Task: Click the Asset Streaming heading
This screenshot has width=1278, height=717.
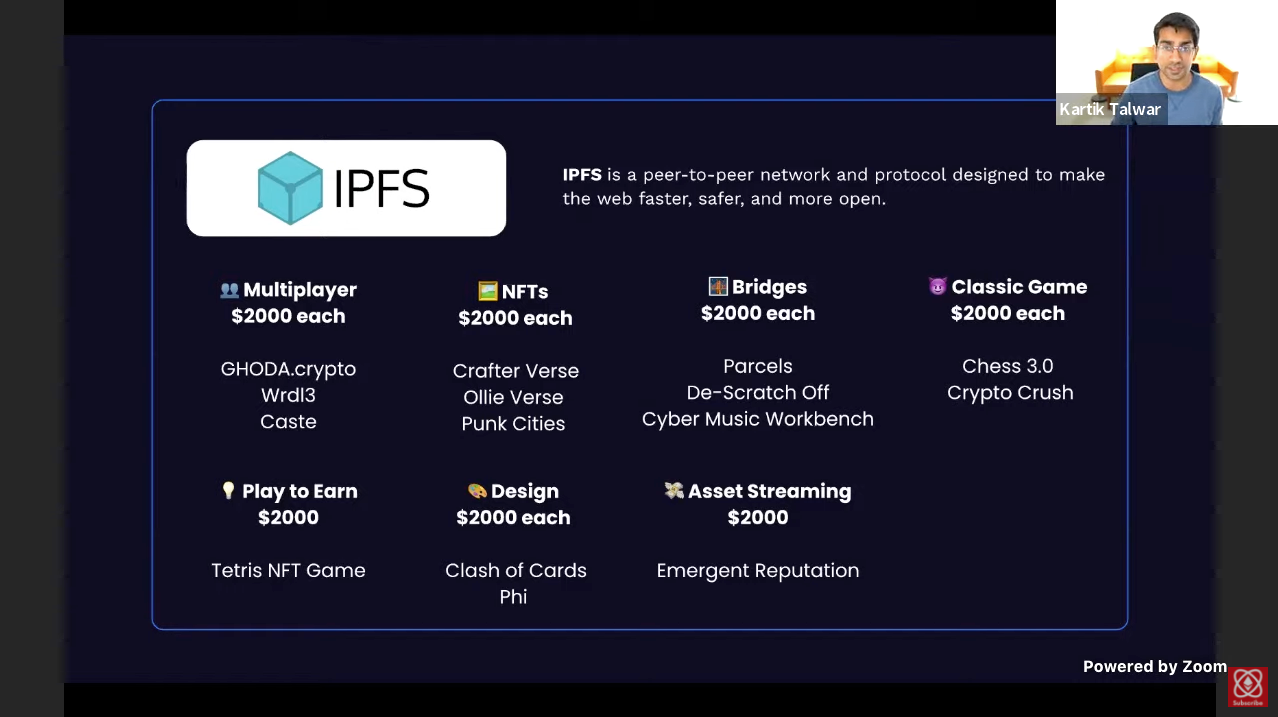Action: [770, 491]
